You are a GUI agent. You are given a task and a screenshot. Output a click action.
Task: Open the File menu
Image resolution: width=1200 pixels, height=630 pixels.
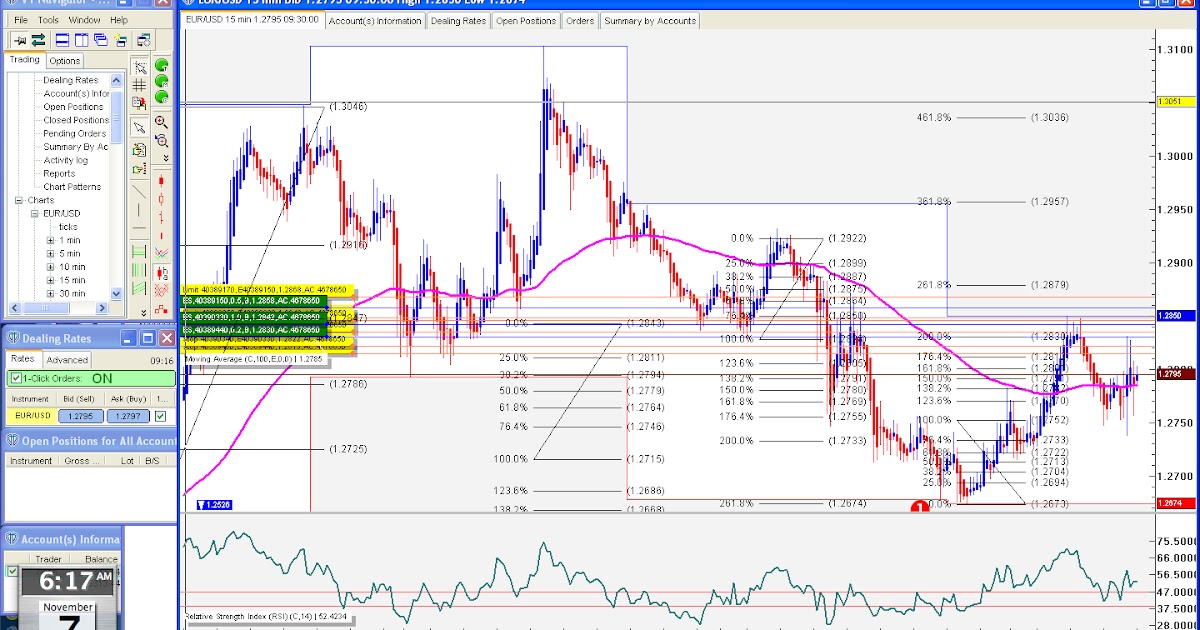[21, 19]
